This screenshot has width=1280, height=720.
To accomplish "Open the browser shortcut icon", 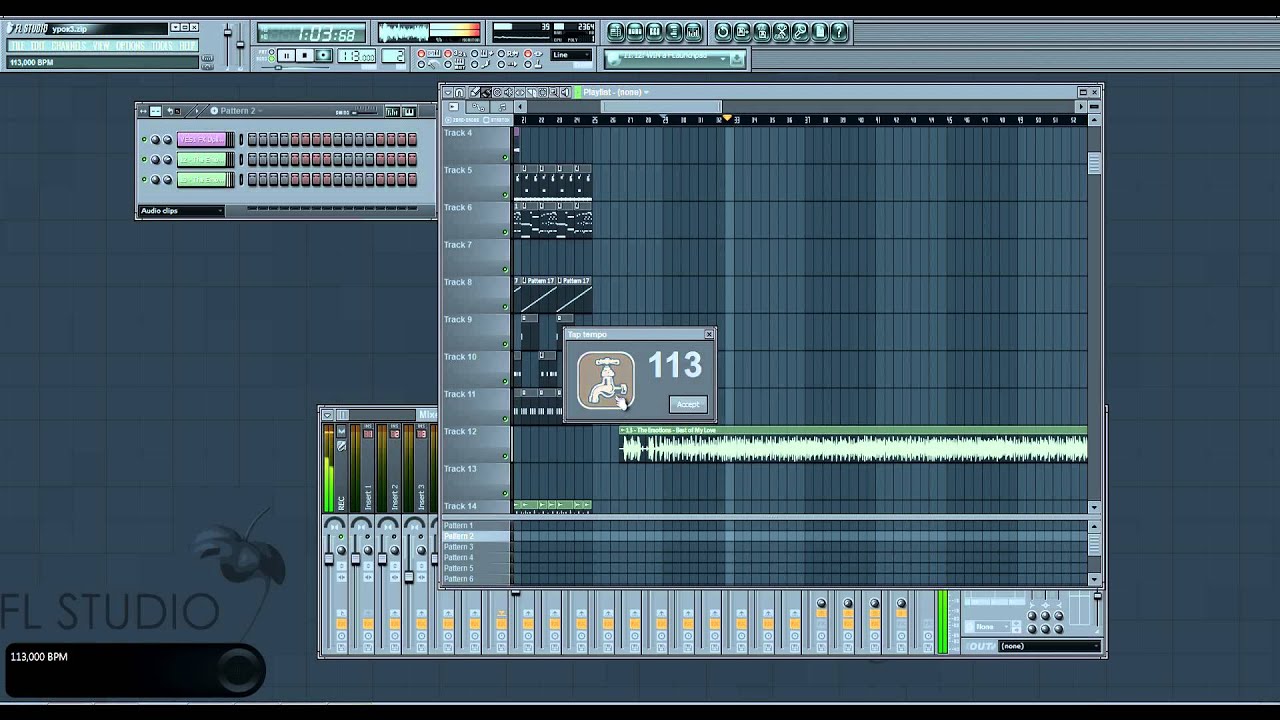I will [x=674, y=32].
